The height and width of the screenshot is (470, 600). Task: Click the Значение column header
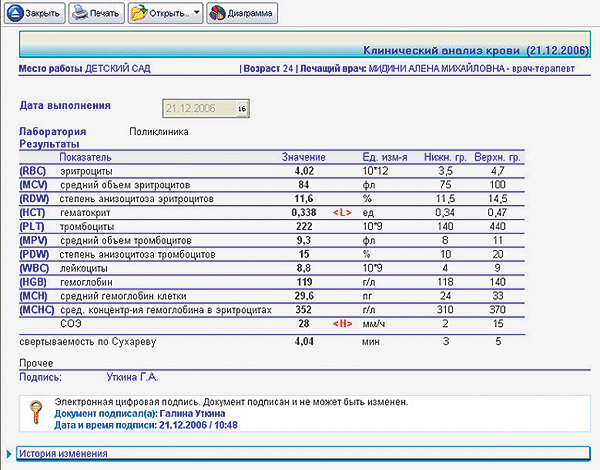[x=304, y=157]
